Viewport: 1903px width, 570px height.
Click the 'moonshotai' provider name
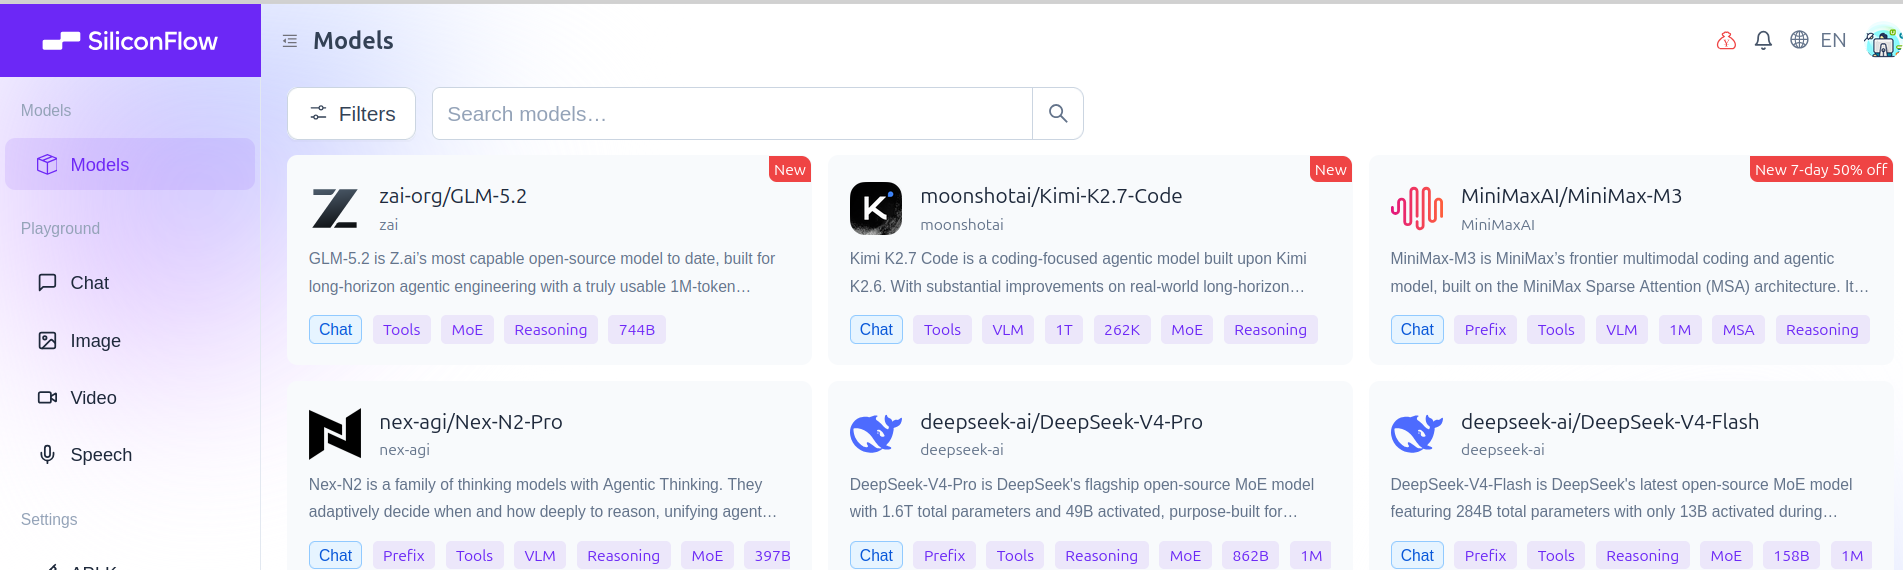point(962,225)
